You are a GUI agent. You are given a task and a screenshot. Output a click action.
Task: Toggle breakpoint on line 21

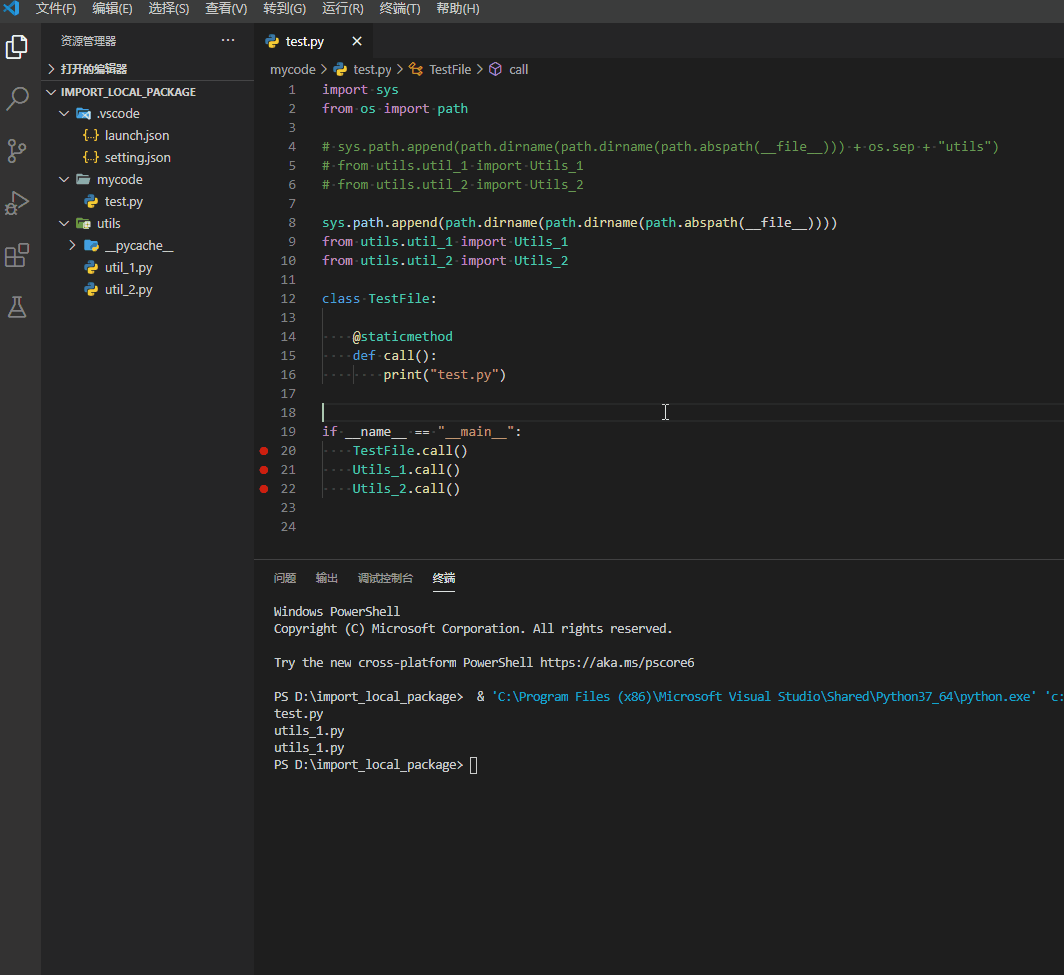(264, 470)
